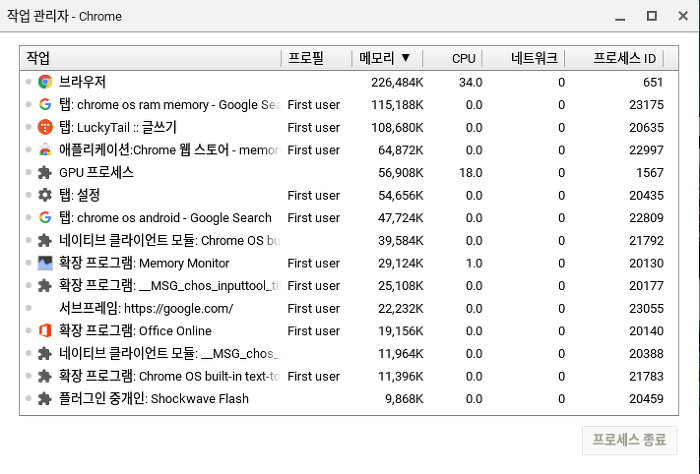Image resolution: width=700 pixels, height=474 pixels.
Task: Select the 탭: chrome os ram memory row
Action: pos(349,104)
